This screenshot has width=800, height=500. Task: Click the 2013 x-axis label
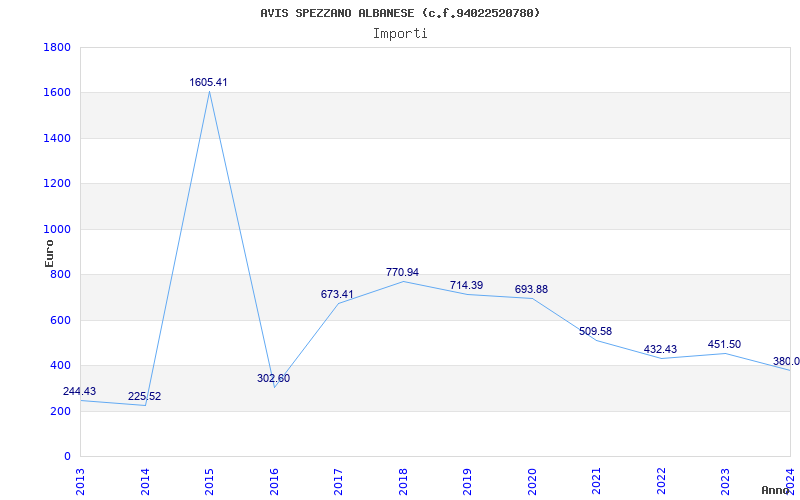coord(81,481)
